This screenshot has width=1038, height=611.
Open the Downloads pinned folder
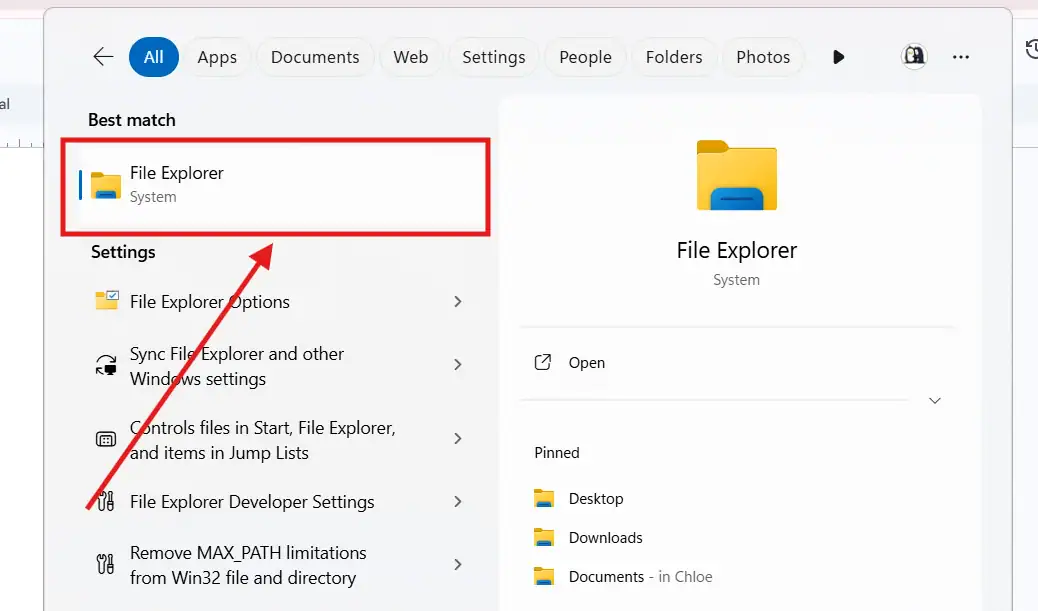[604, 537]
